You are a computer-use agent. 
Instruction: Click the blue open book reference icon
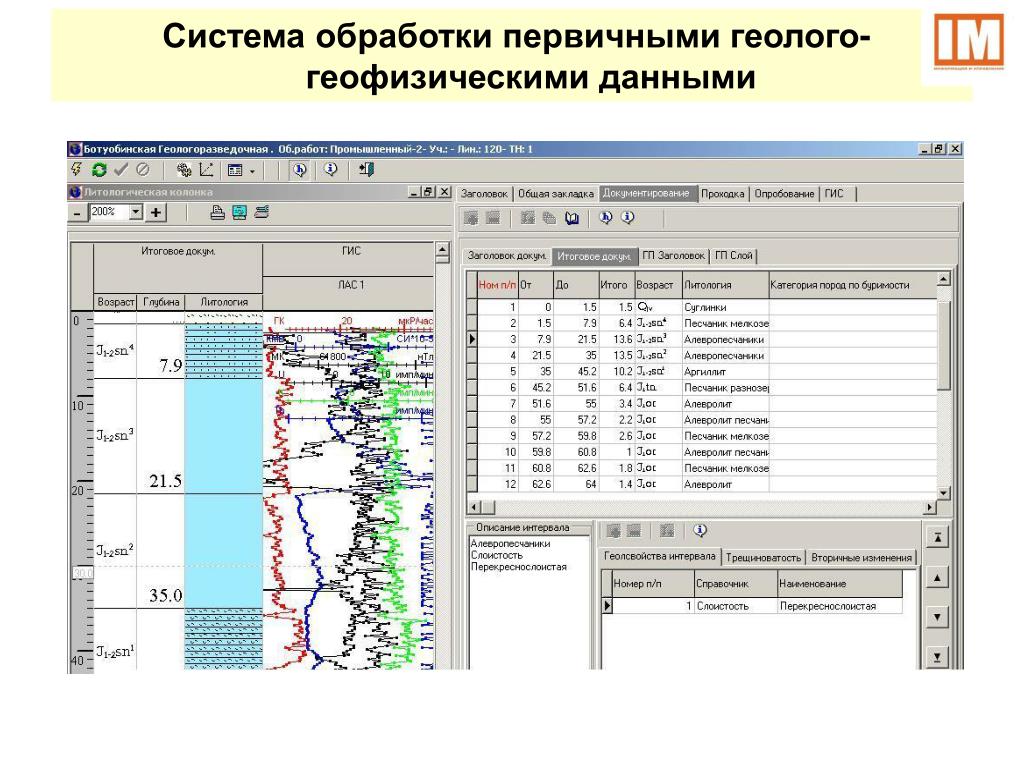(572, 217)
